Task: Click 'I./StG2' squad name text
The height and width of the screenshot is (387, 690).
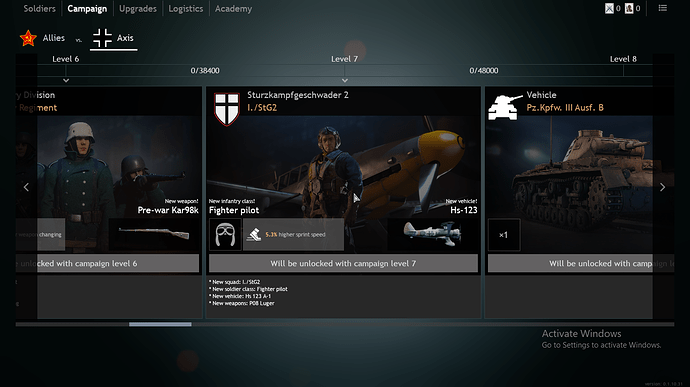Action: pyautogui.click(x=262, y=108)
